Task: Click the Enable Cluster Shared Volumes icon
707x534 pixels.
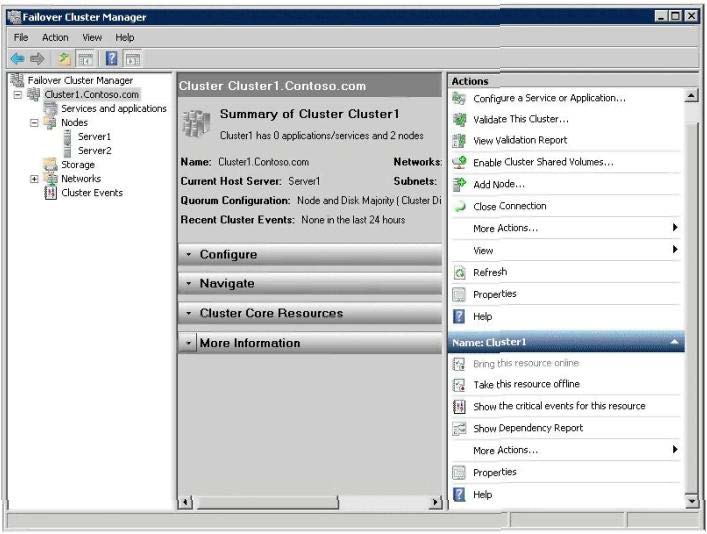Action: [x=459, y=162]
